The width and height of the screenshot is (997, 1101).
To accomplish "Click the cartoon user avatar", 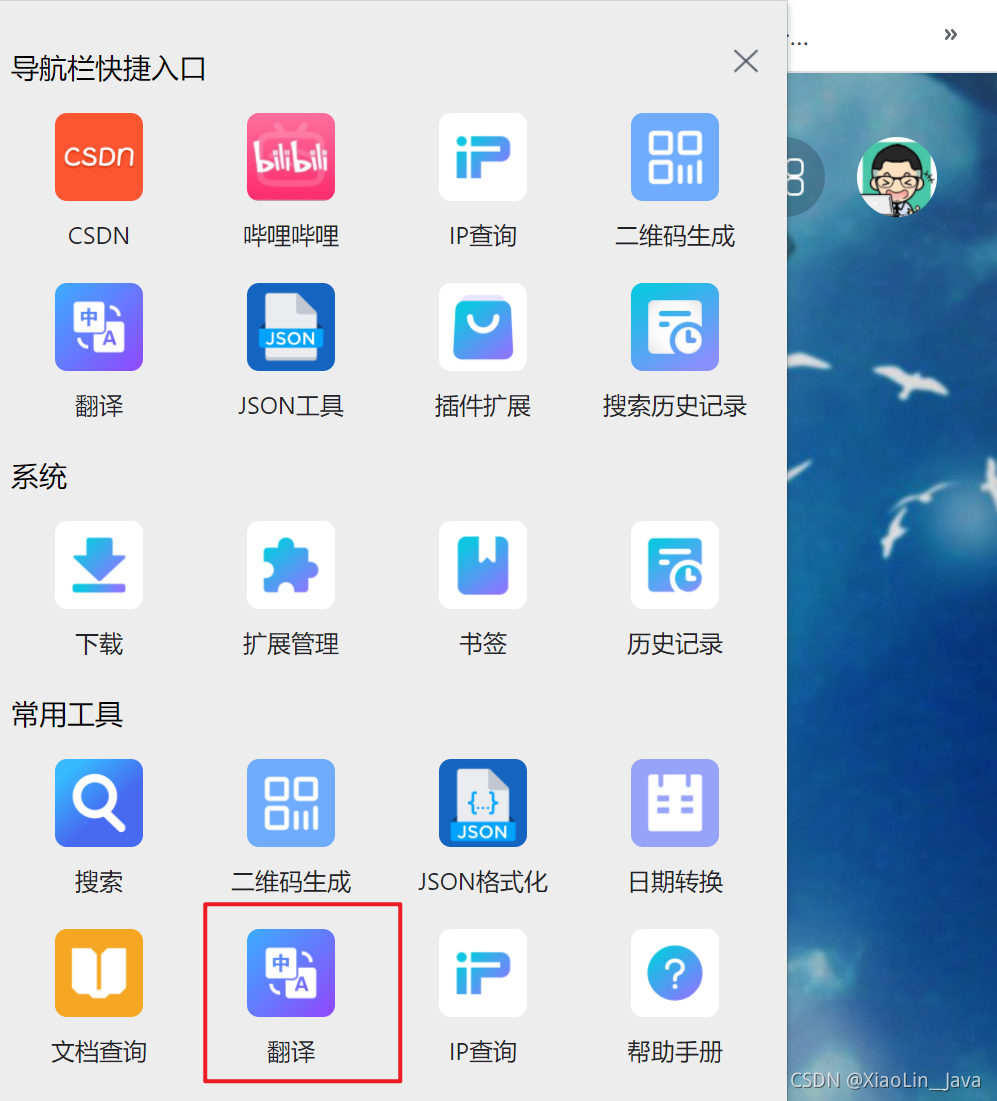I will [897, 177].
